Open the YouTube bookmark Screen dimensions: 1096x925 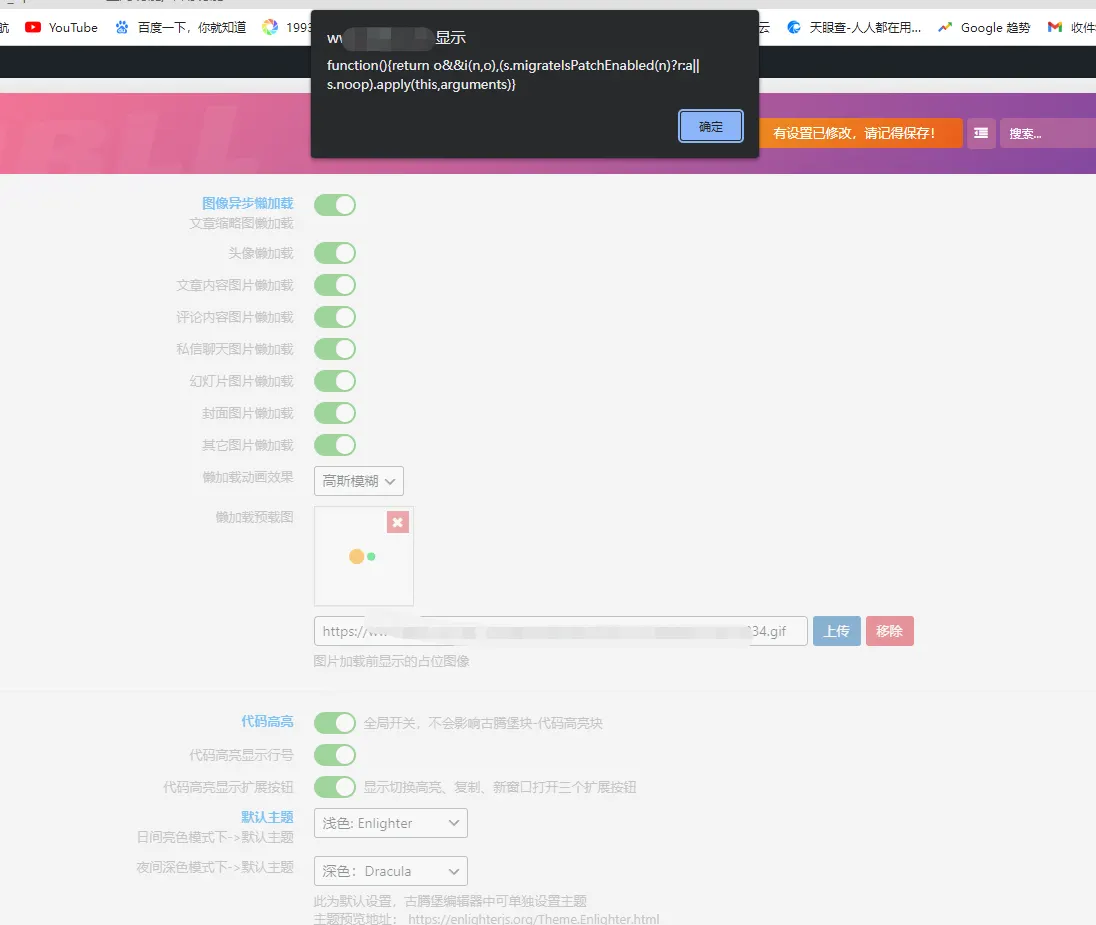[62, 27]
